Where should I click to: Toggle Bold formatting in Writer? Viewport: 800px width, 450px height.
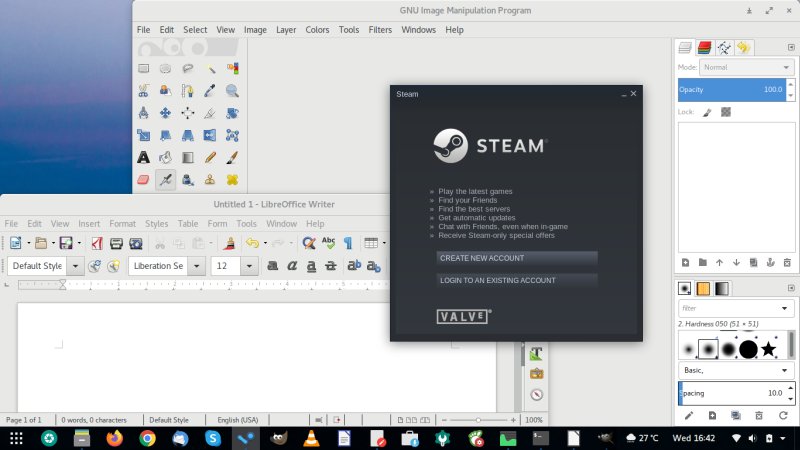point(273,266)
